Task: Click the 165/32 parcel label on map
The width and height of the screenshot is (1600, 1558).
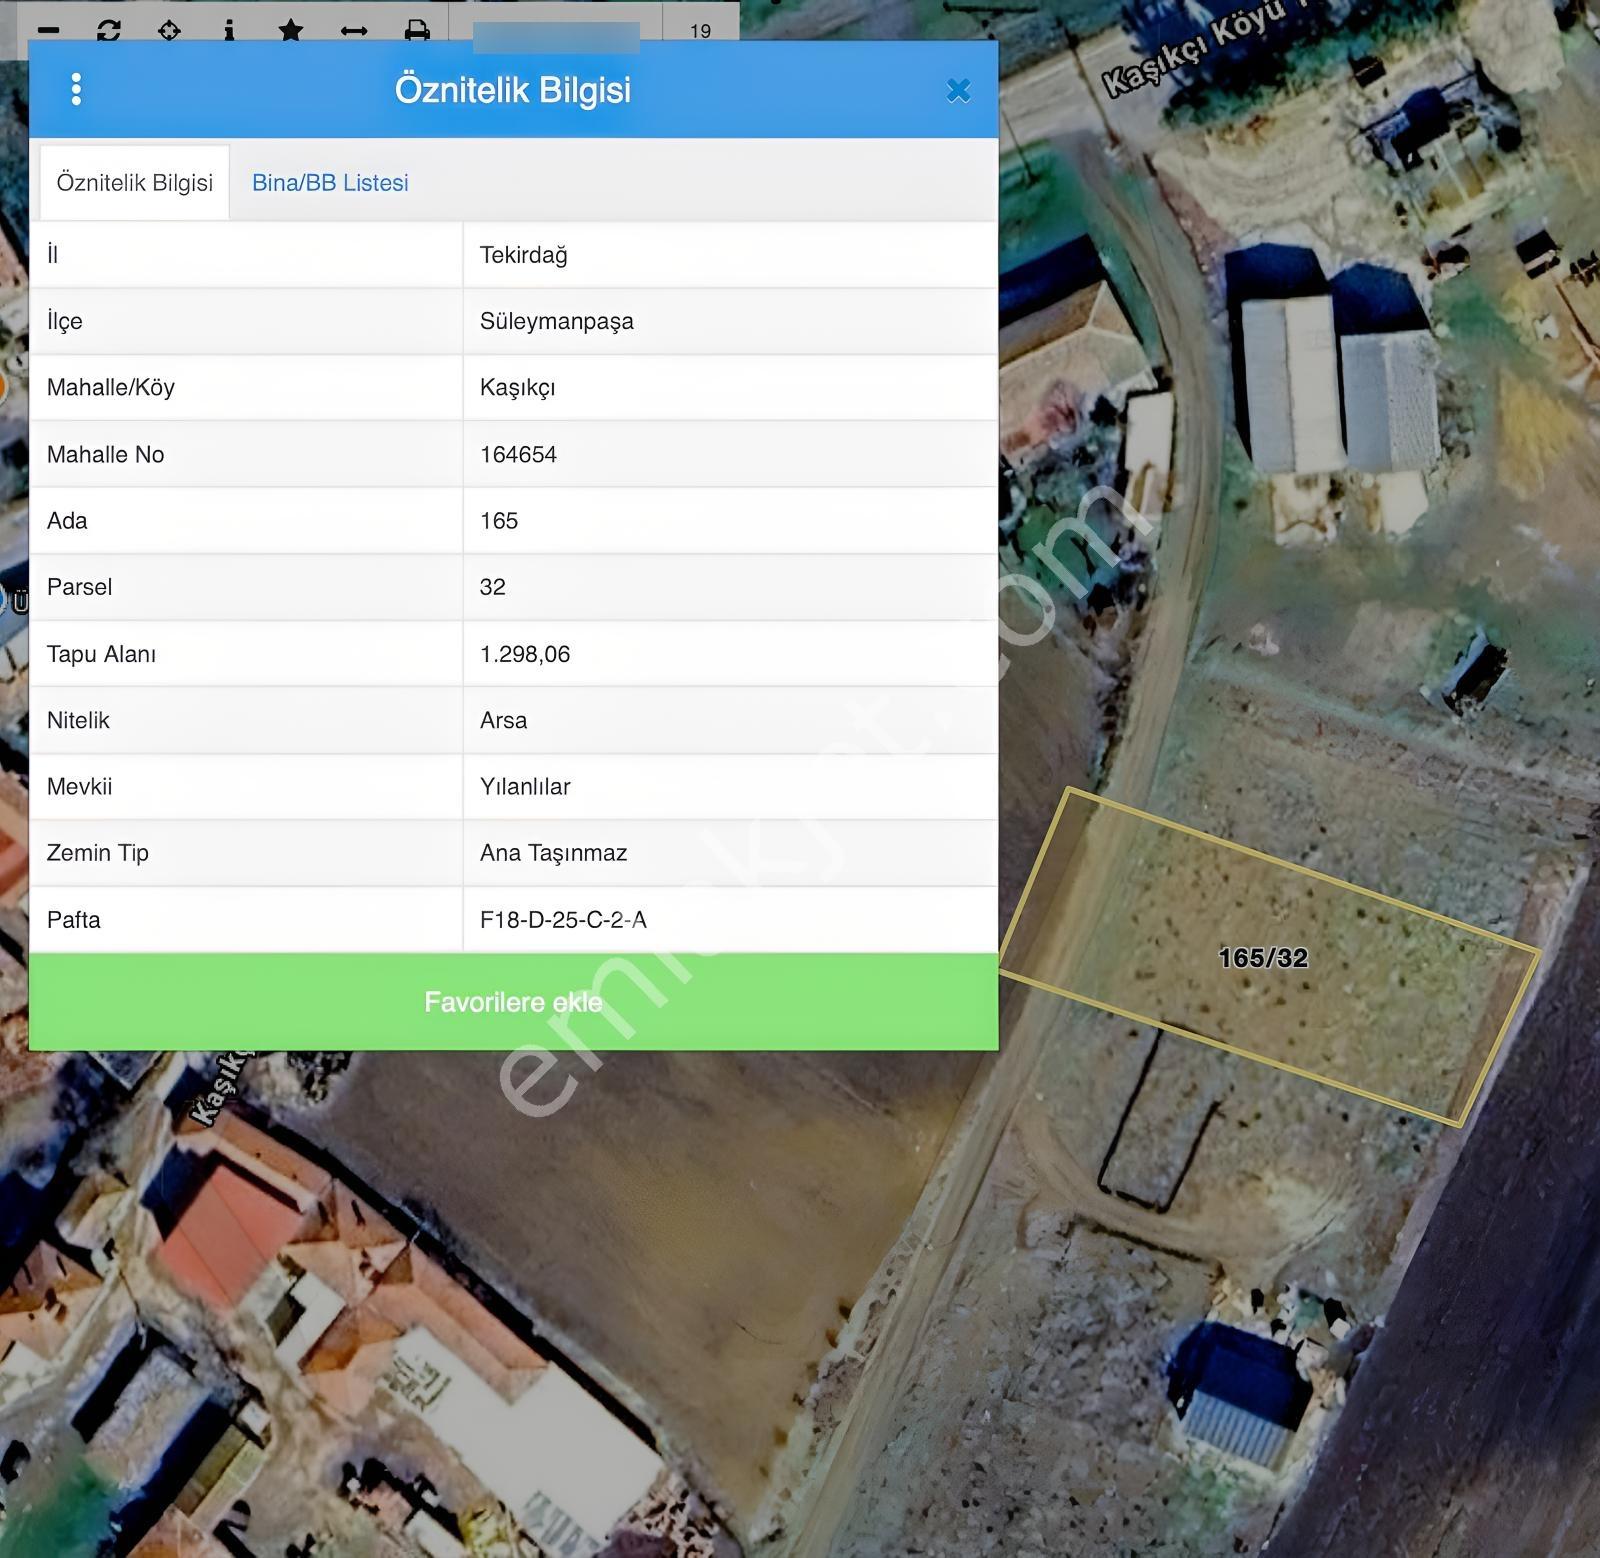Action: [1263, 958]
